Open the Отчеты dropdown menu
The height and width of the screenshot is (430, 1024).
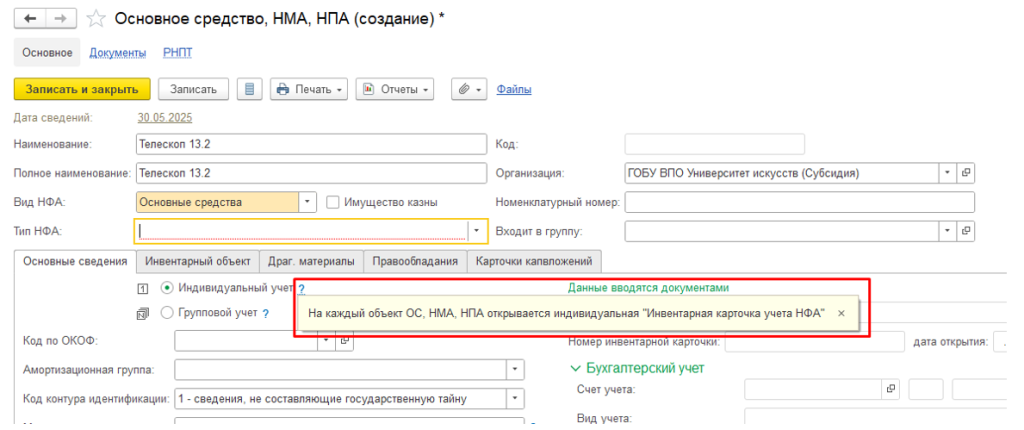click(x=394, y=90)
